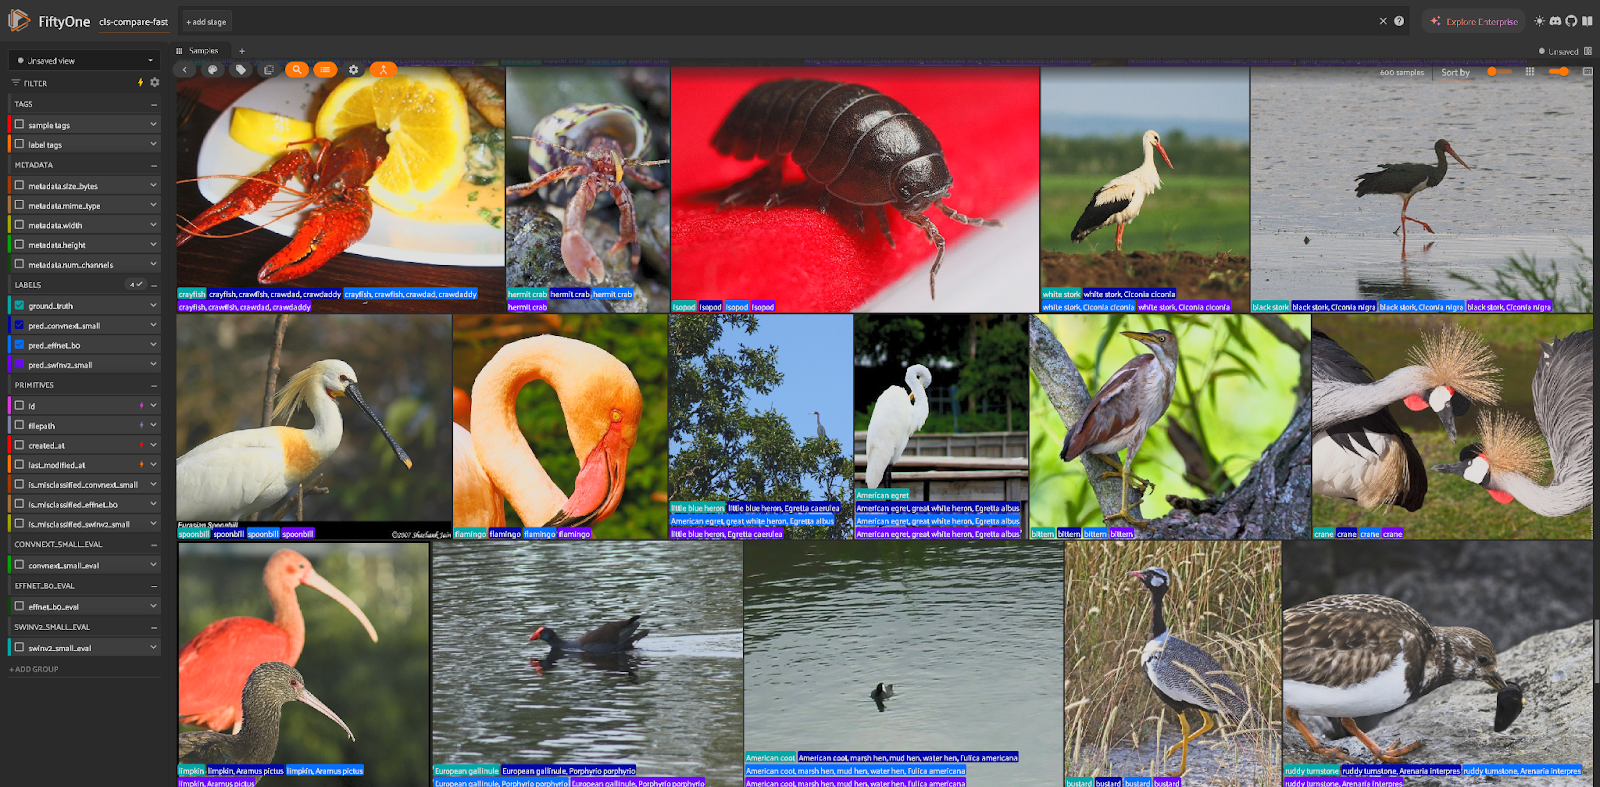This screenshot has width=1600, height=787.
Task: Click the Unsaved status at top right
Action: [x=1559, y=51]
